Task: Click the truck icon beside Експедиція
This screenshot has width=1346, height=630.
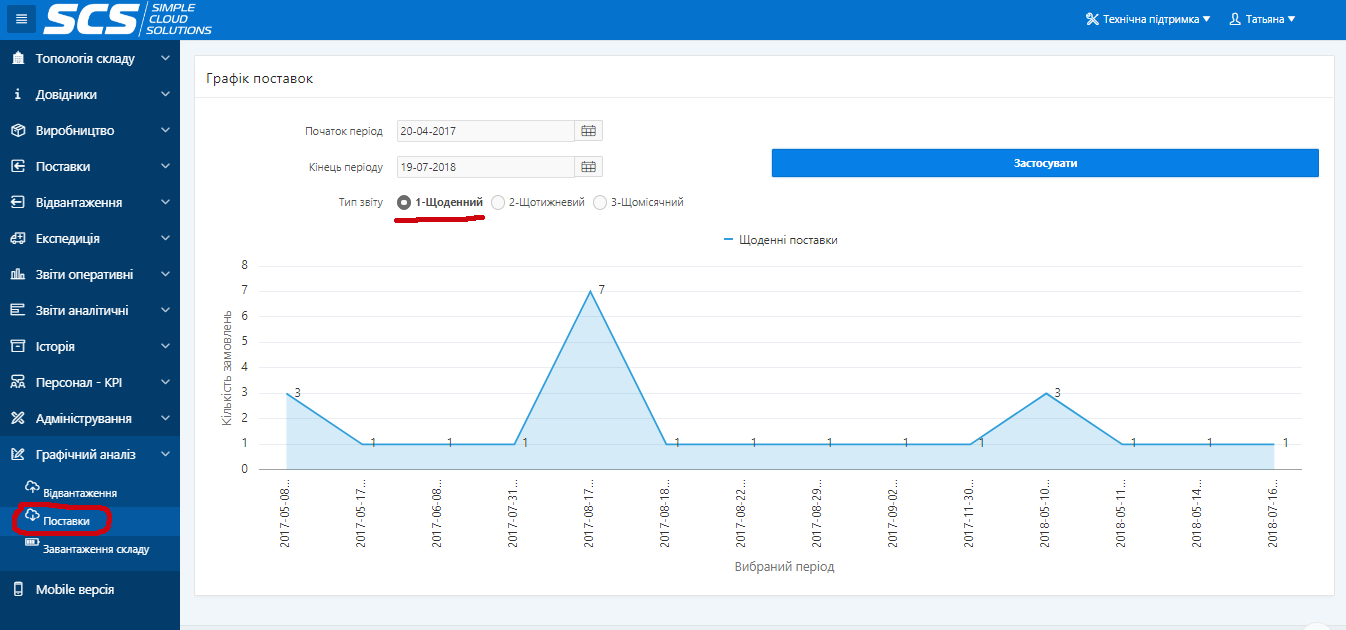Action: pos(17,239)
